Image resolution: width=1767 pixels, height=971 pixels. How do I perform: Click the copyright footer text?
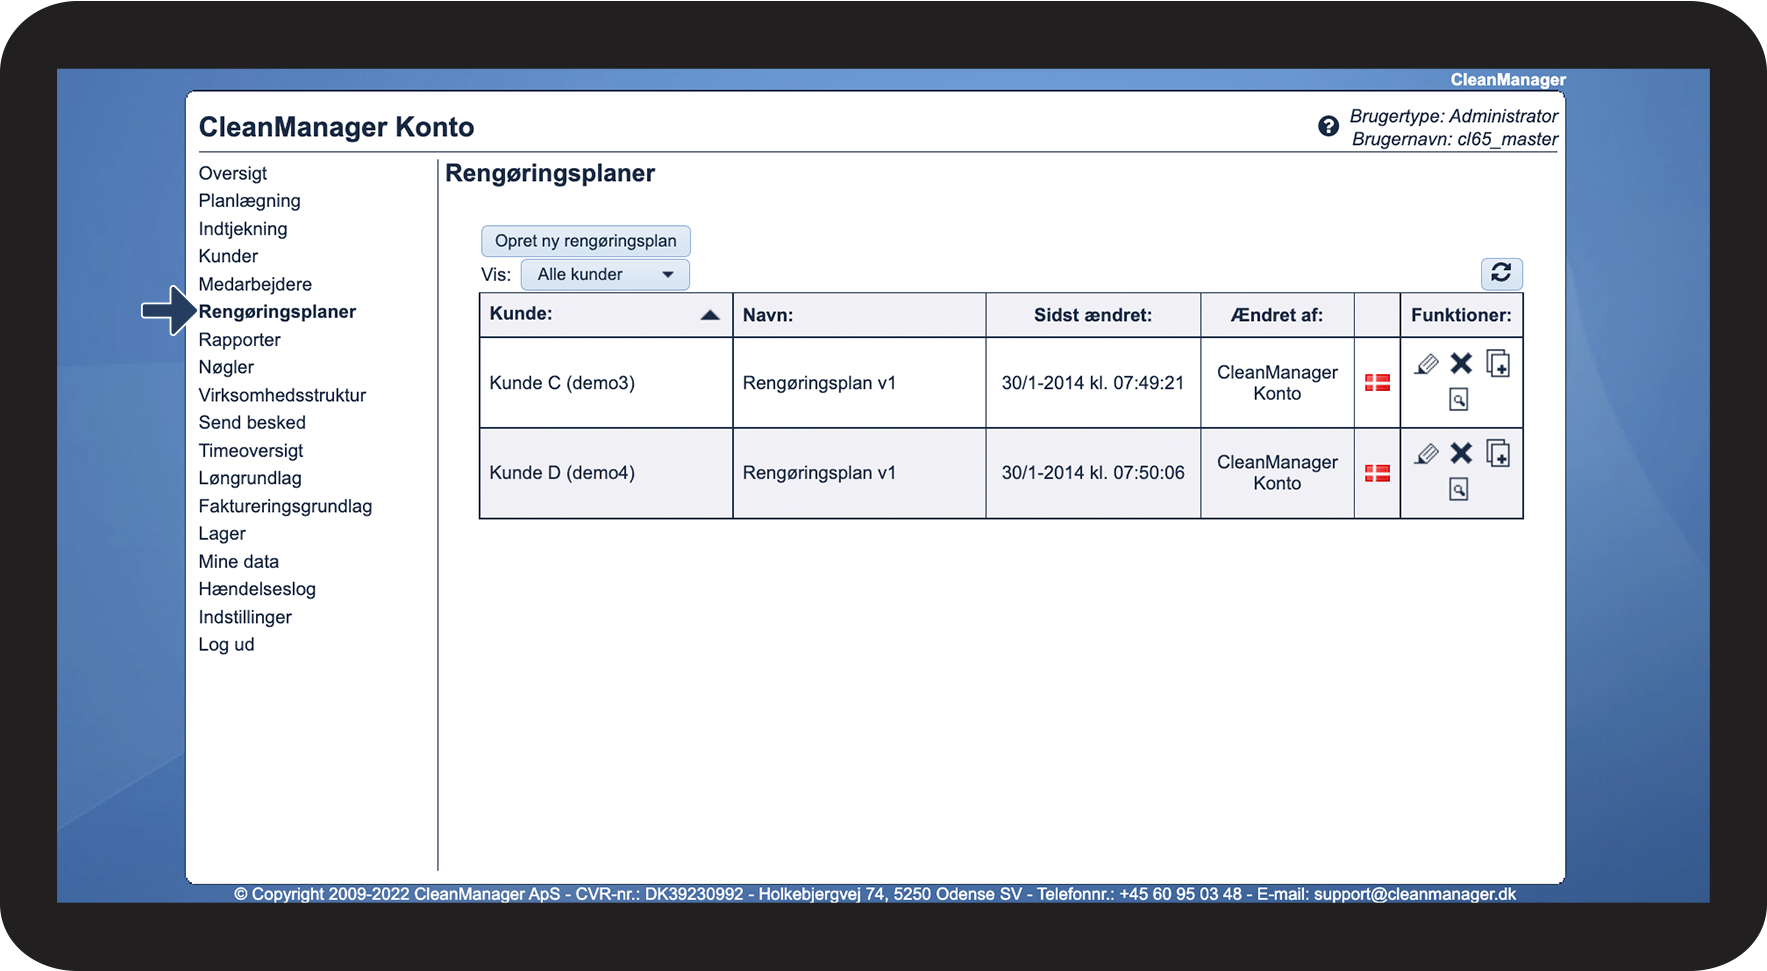pos(875,894)
